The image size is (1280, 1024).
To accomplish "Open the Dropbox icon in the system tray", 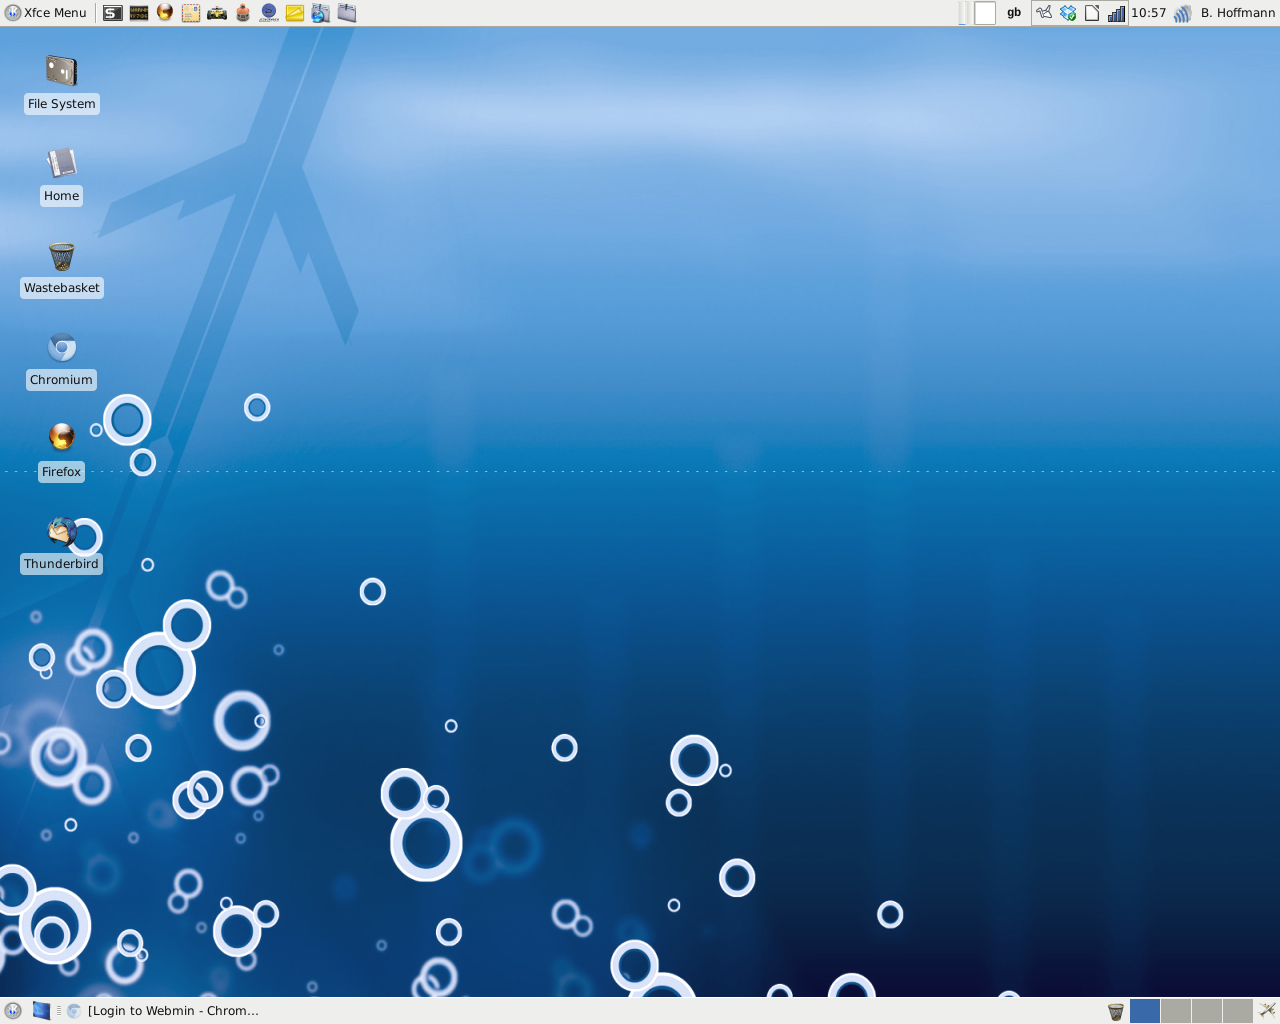I will pyautogui.click(x=1066, y=13).
